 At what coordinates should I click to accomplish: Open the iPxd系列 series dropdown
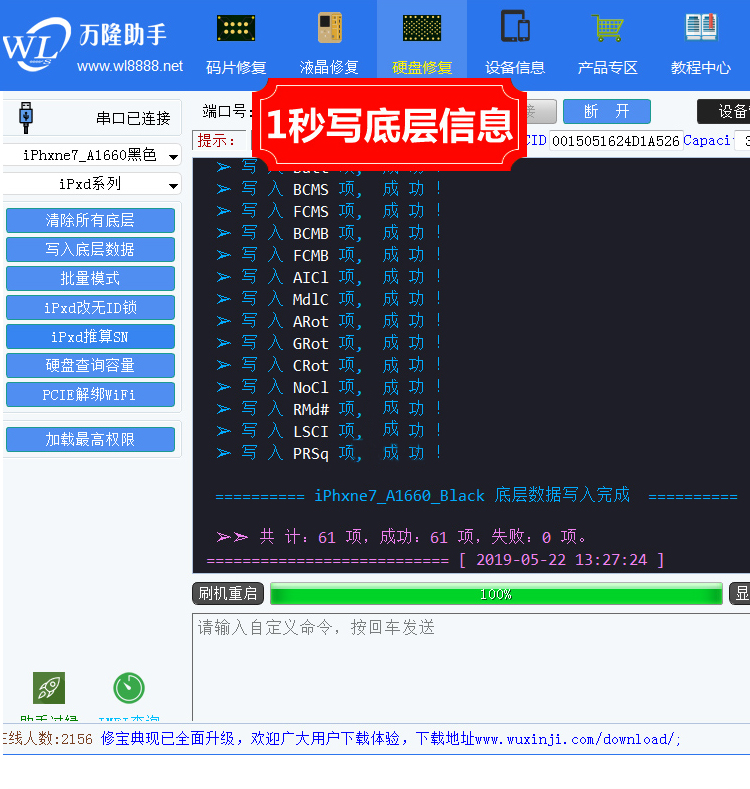(x=92, y=184)
